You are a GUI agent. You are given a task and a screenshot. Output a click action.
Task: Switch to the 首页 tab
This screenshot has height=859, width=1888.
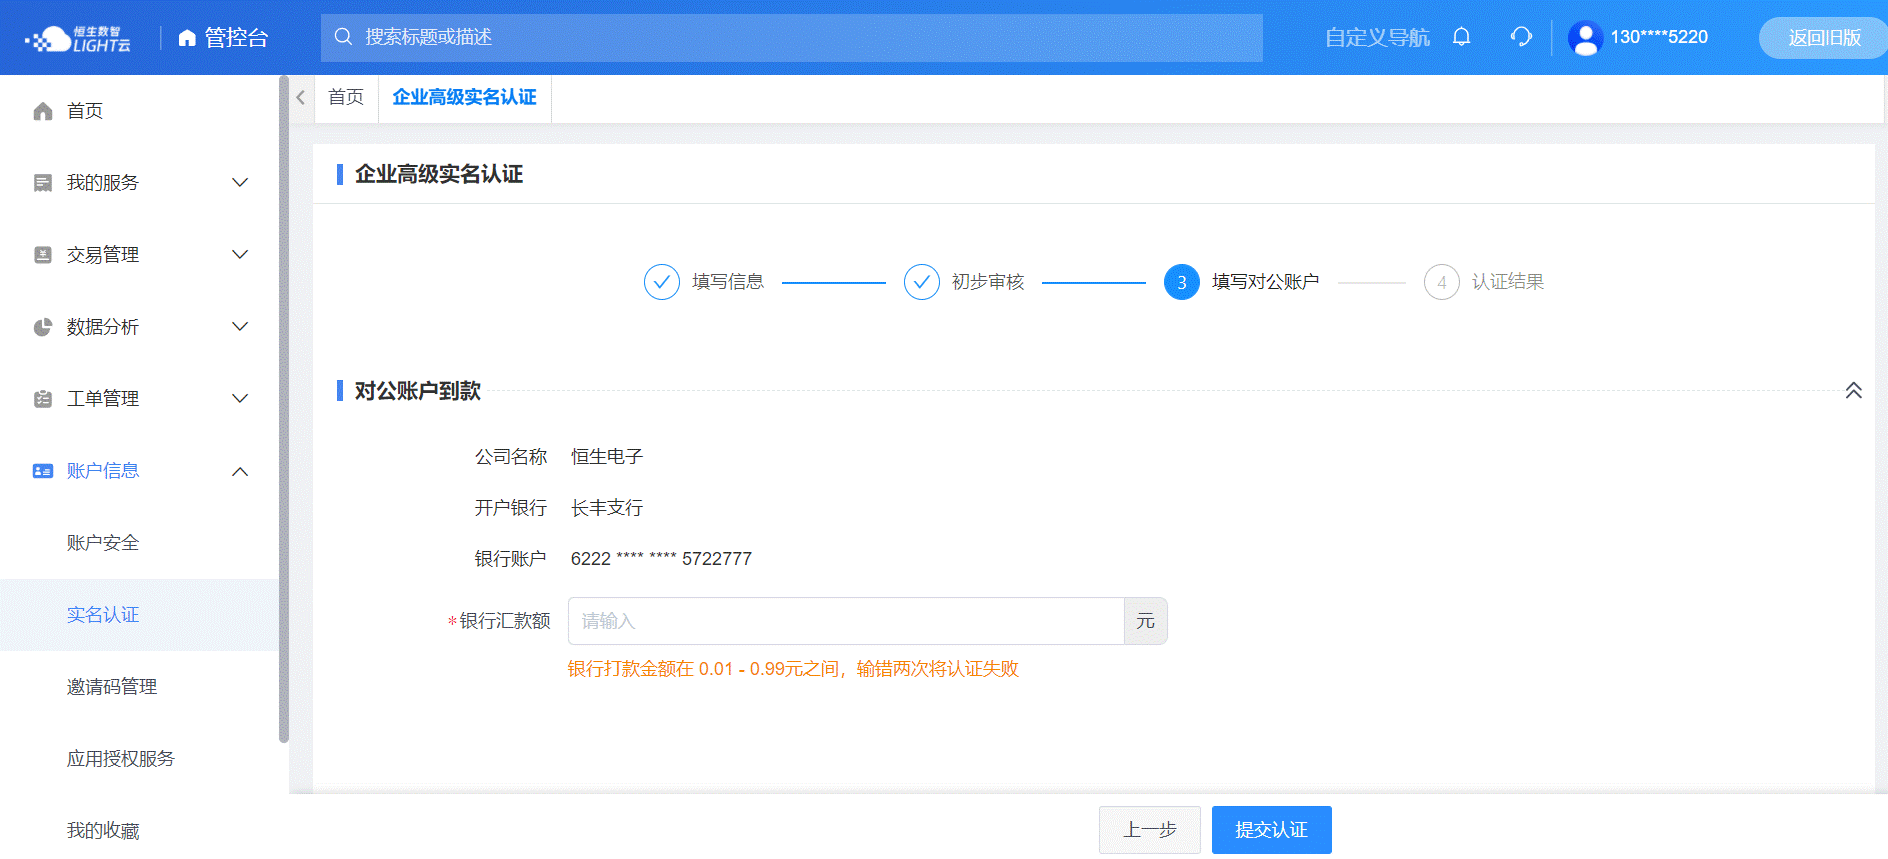click(346, 98)
